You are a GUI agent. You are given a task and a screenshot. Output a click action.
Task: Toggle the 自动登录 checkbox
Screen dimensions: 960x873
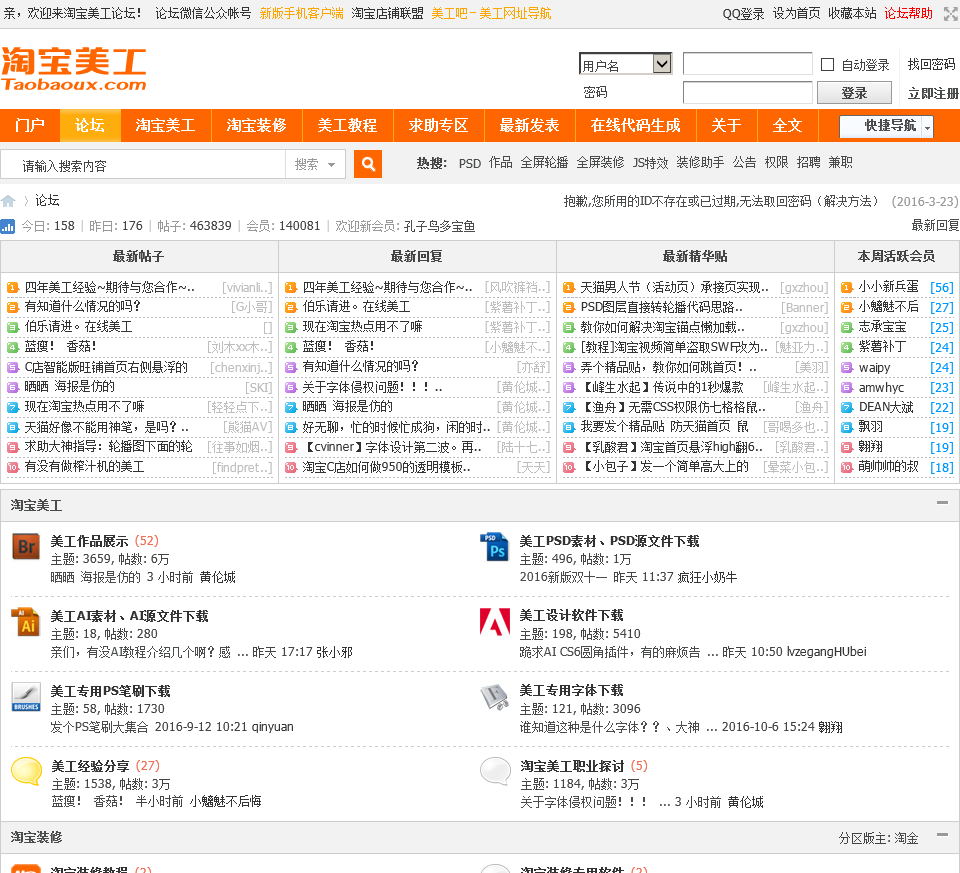tap(827, 64)
